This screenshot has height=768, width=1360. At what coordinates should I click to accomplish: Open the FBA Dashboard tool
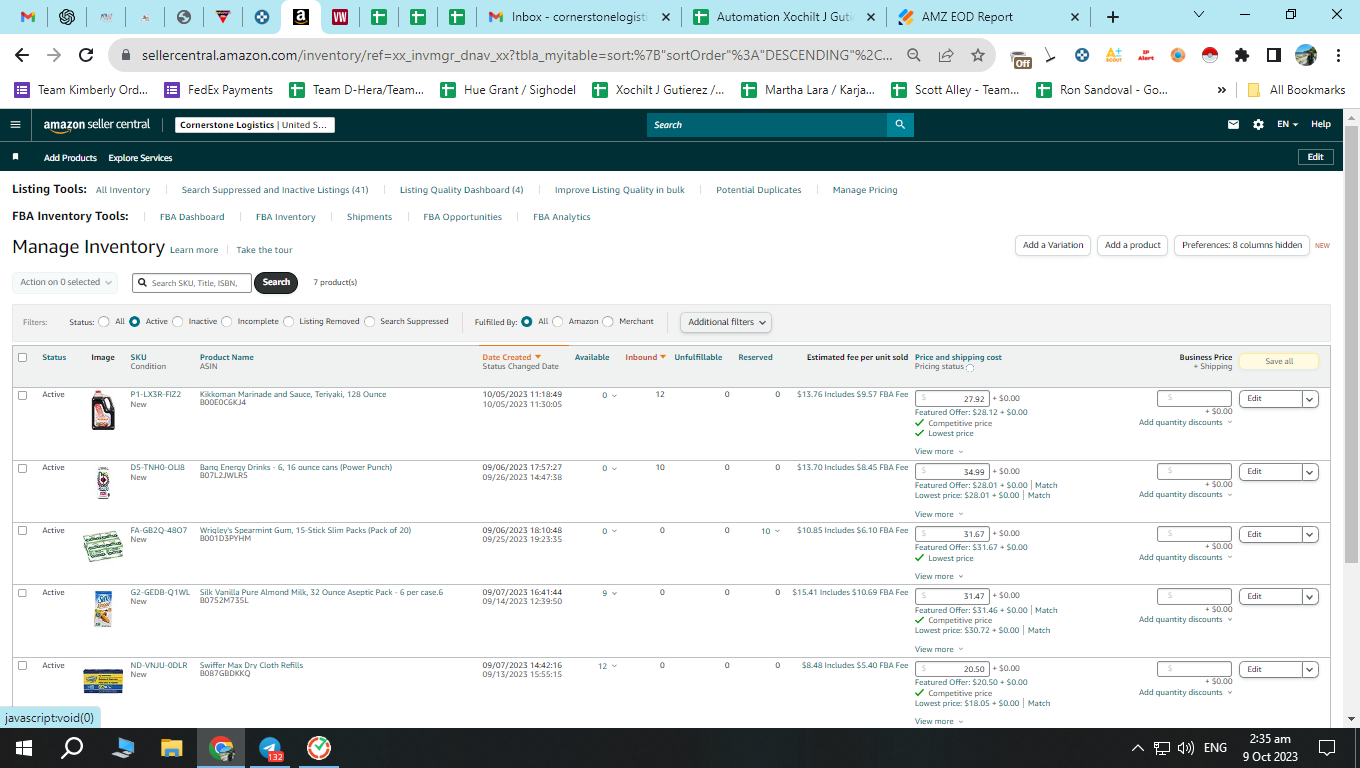pyautogui.click(x=192, y=217)
